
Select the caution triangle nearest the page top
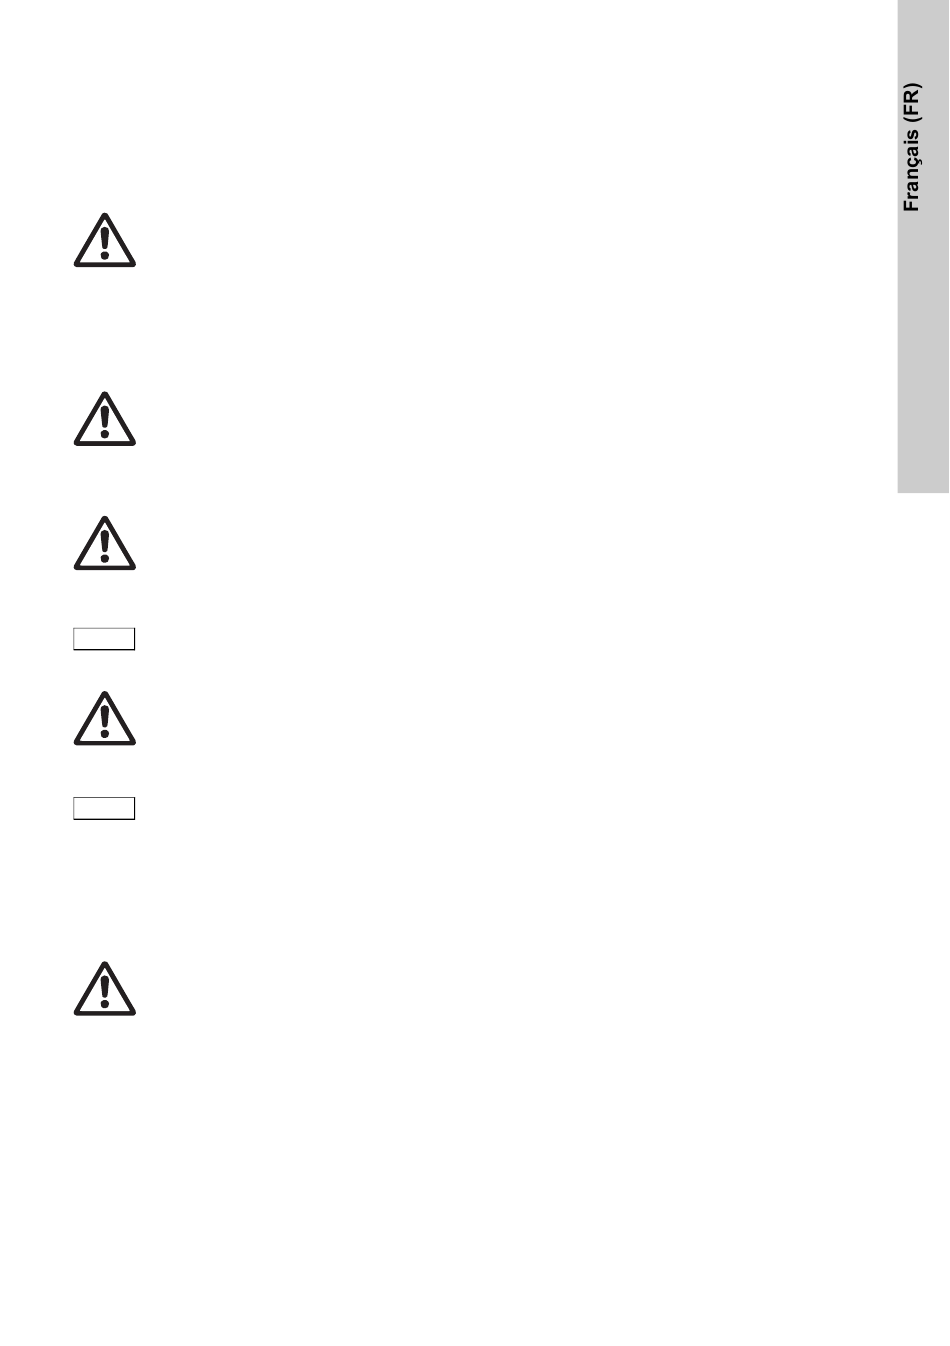pyautogui.click(x=104, y=240)
